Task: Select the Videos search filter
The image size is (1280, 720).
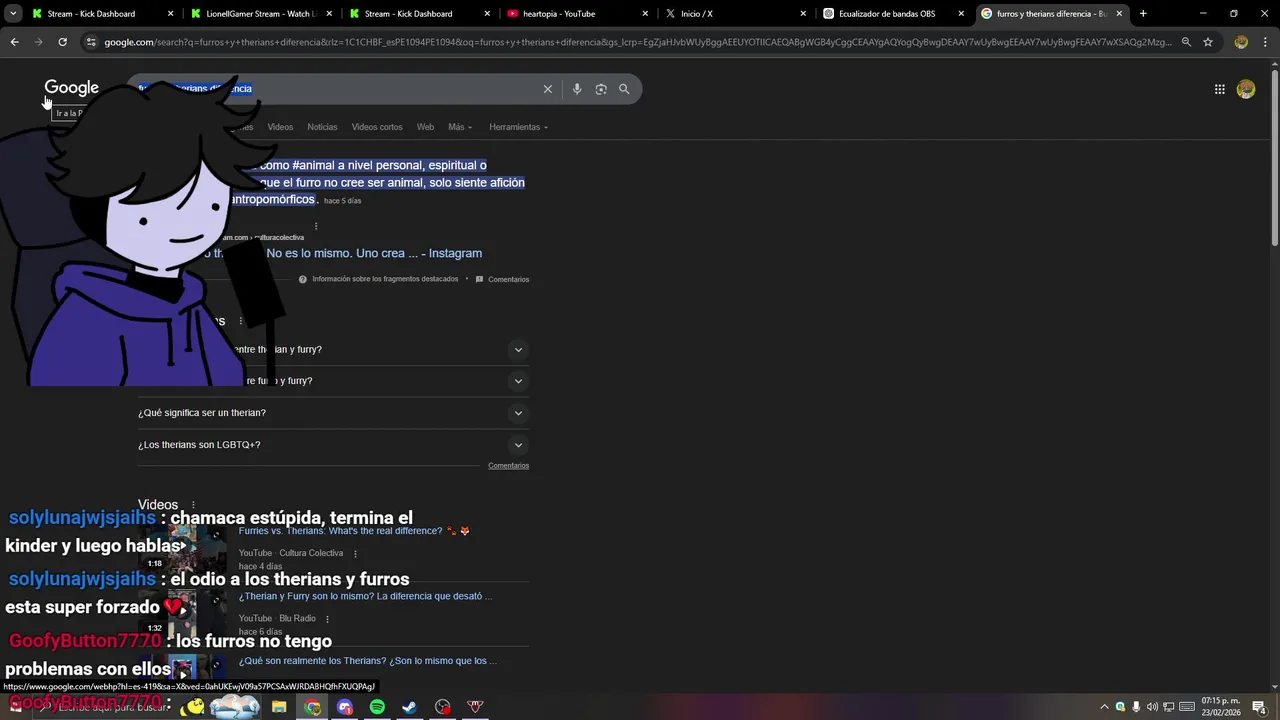Action: tap(280, 127)
